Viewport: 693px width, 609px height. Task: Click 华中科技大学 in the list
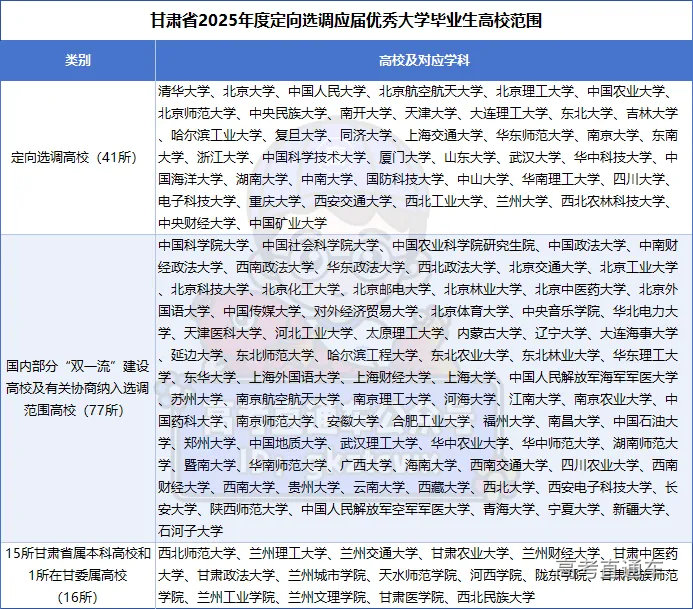pos(613,157)
